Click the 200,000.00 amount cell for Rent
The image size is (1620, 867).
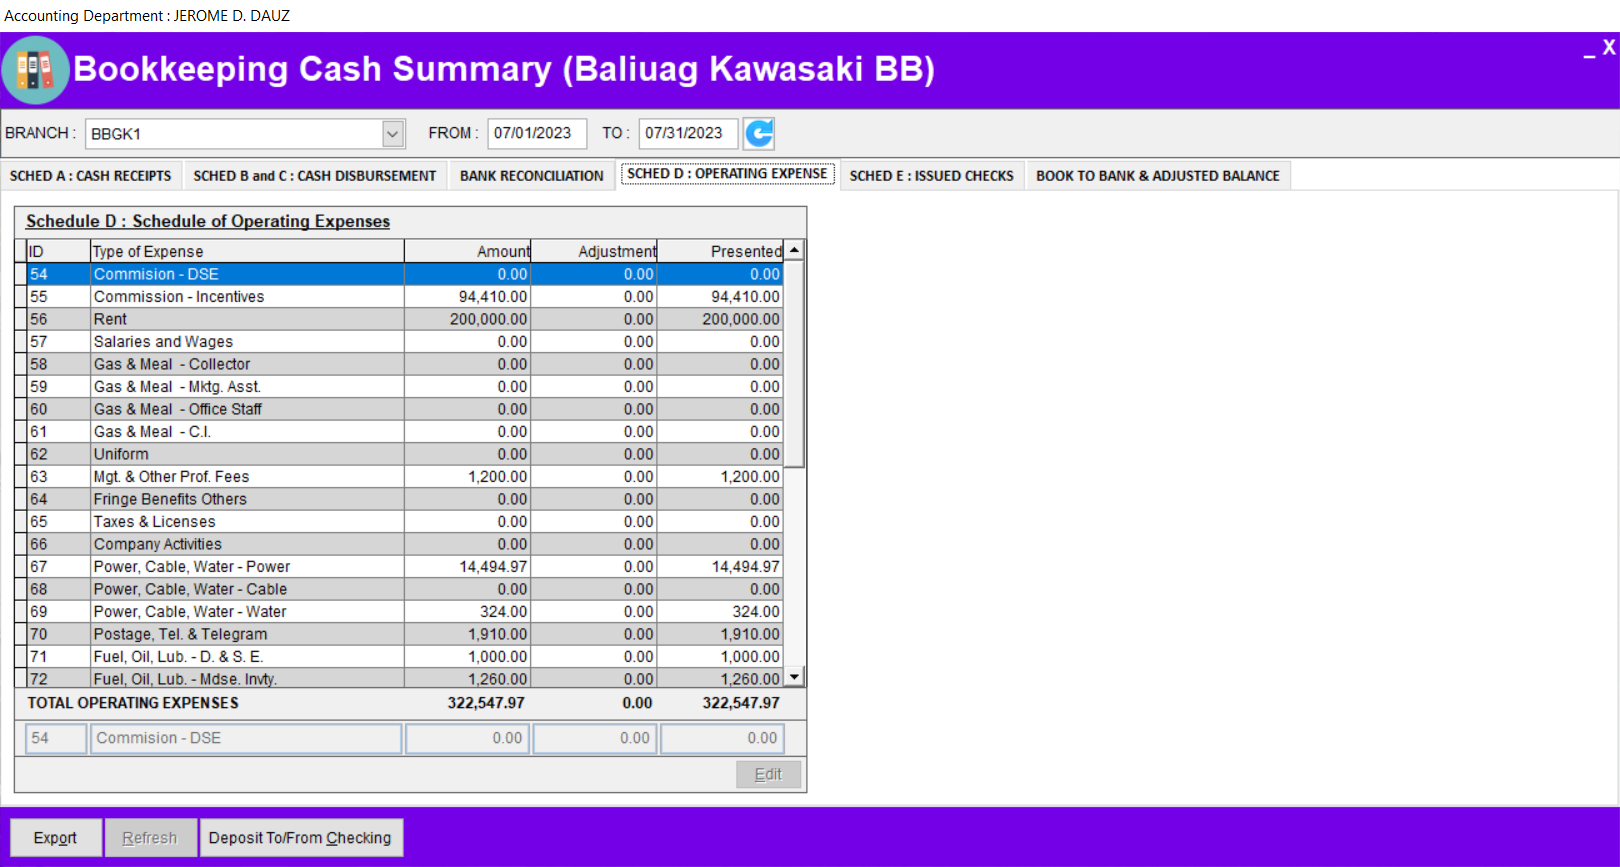467,319
